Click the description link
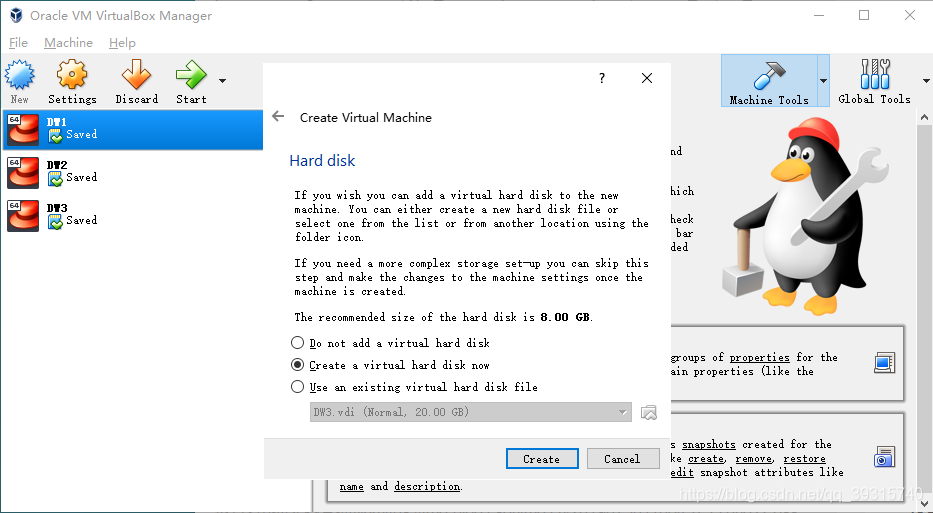The image size is (933, 513). [427, 486]
